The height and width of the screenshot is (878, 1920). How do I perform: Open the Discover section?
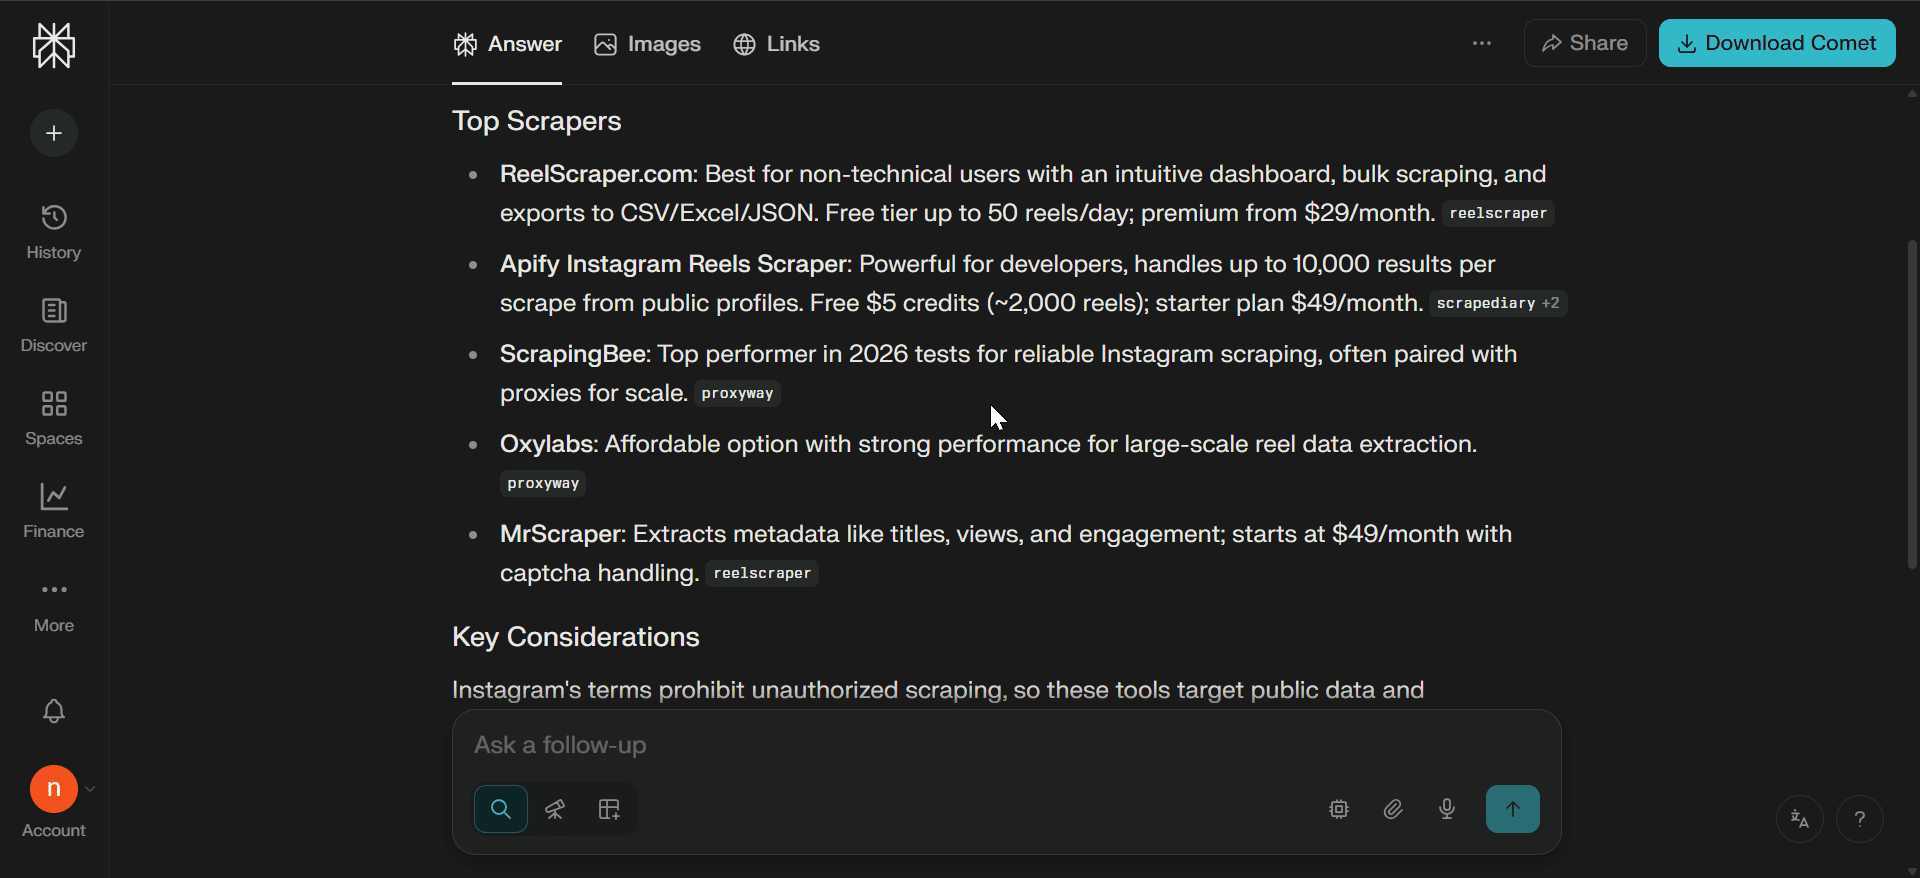[x=53, y=324]
